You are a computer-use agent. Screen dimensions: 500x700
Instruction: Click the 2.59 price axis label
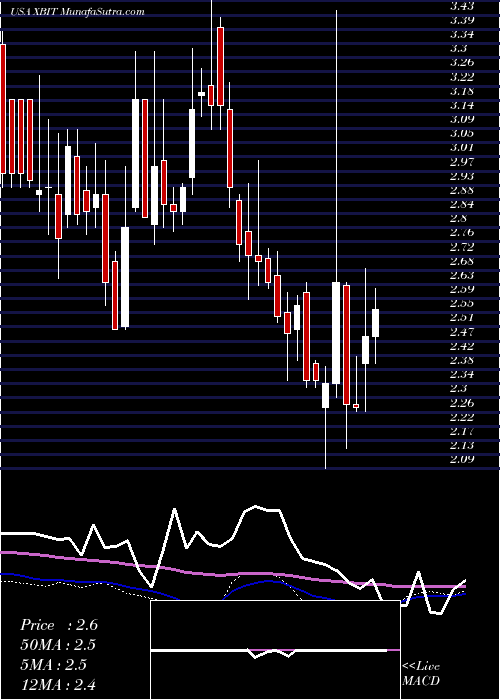point(462,289)
